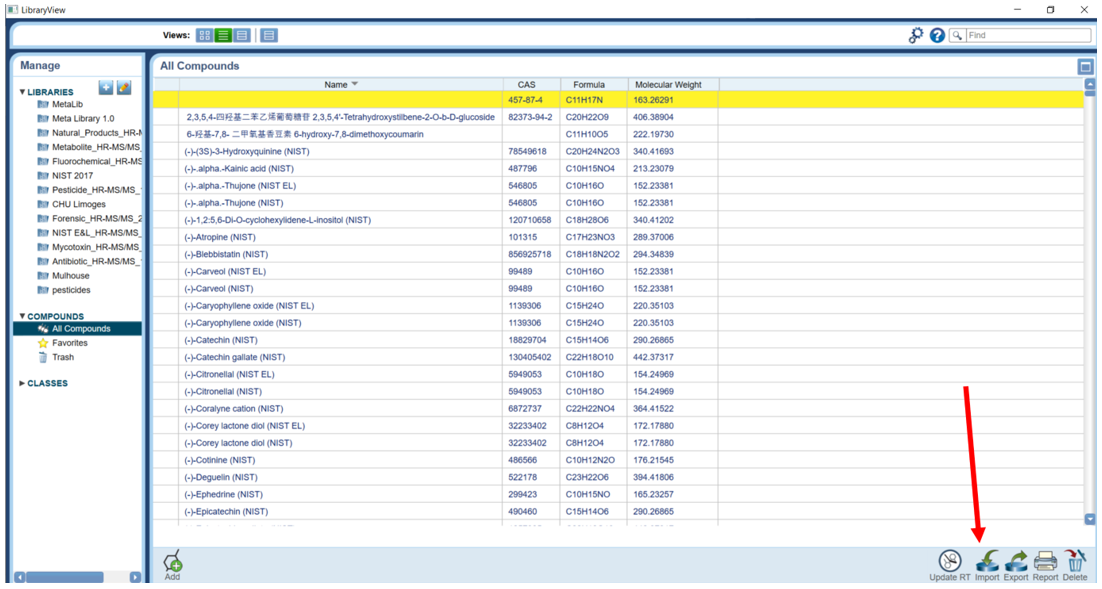Viewport: 1102px width, 589px height.
Task: Open the Trash folder
Action: [x=62, y=357]
